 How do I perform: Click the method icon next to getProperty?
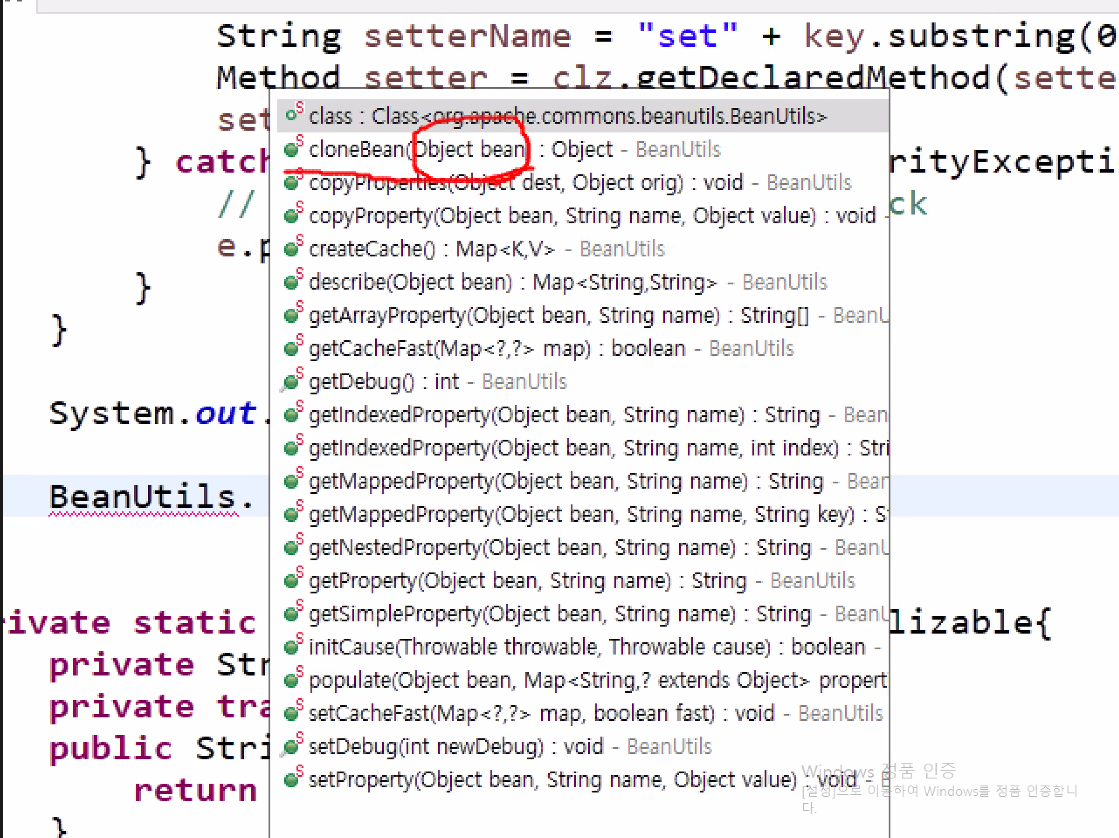coord(293,578)
